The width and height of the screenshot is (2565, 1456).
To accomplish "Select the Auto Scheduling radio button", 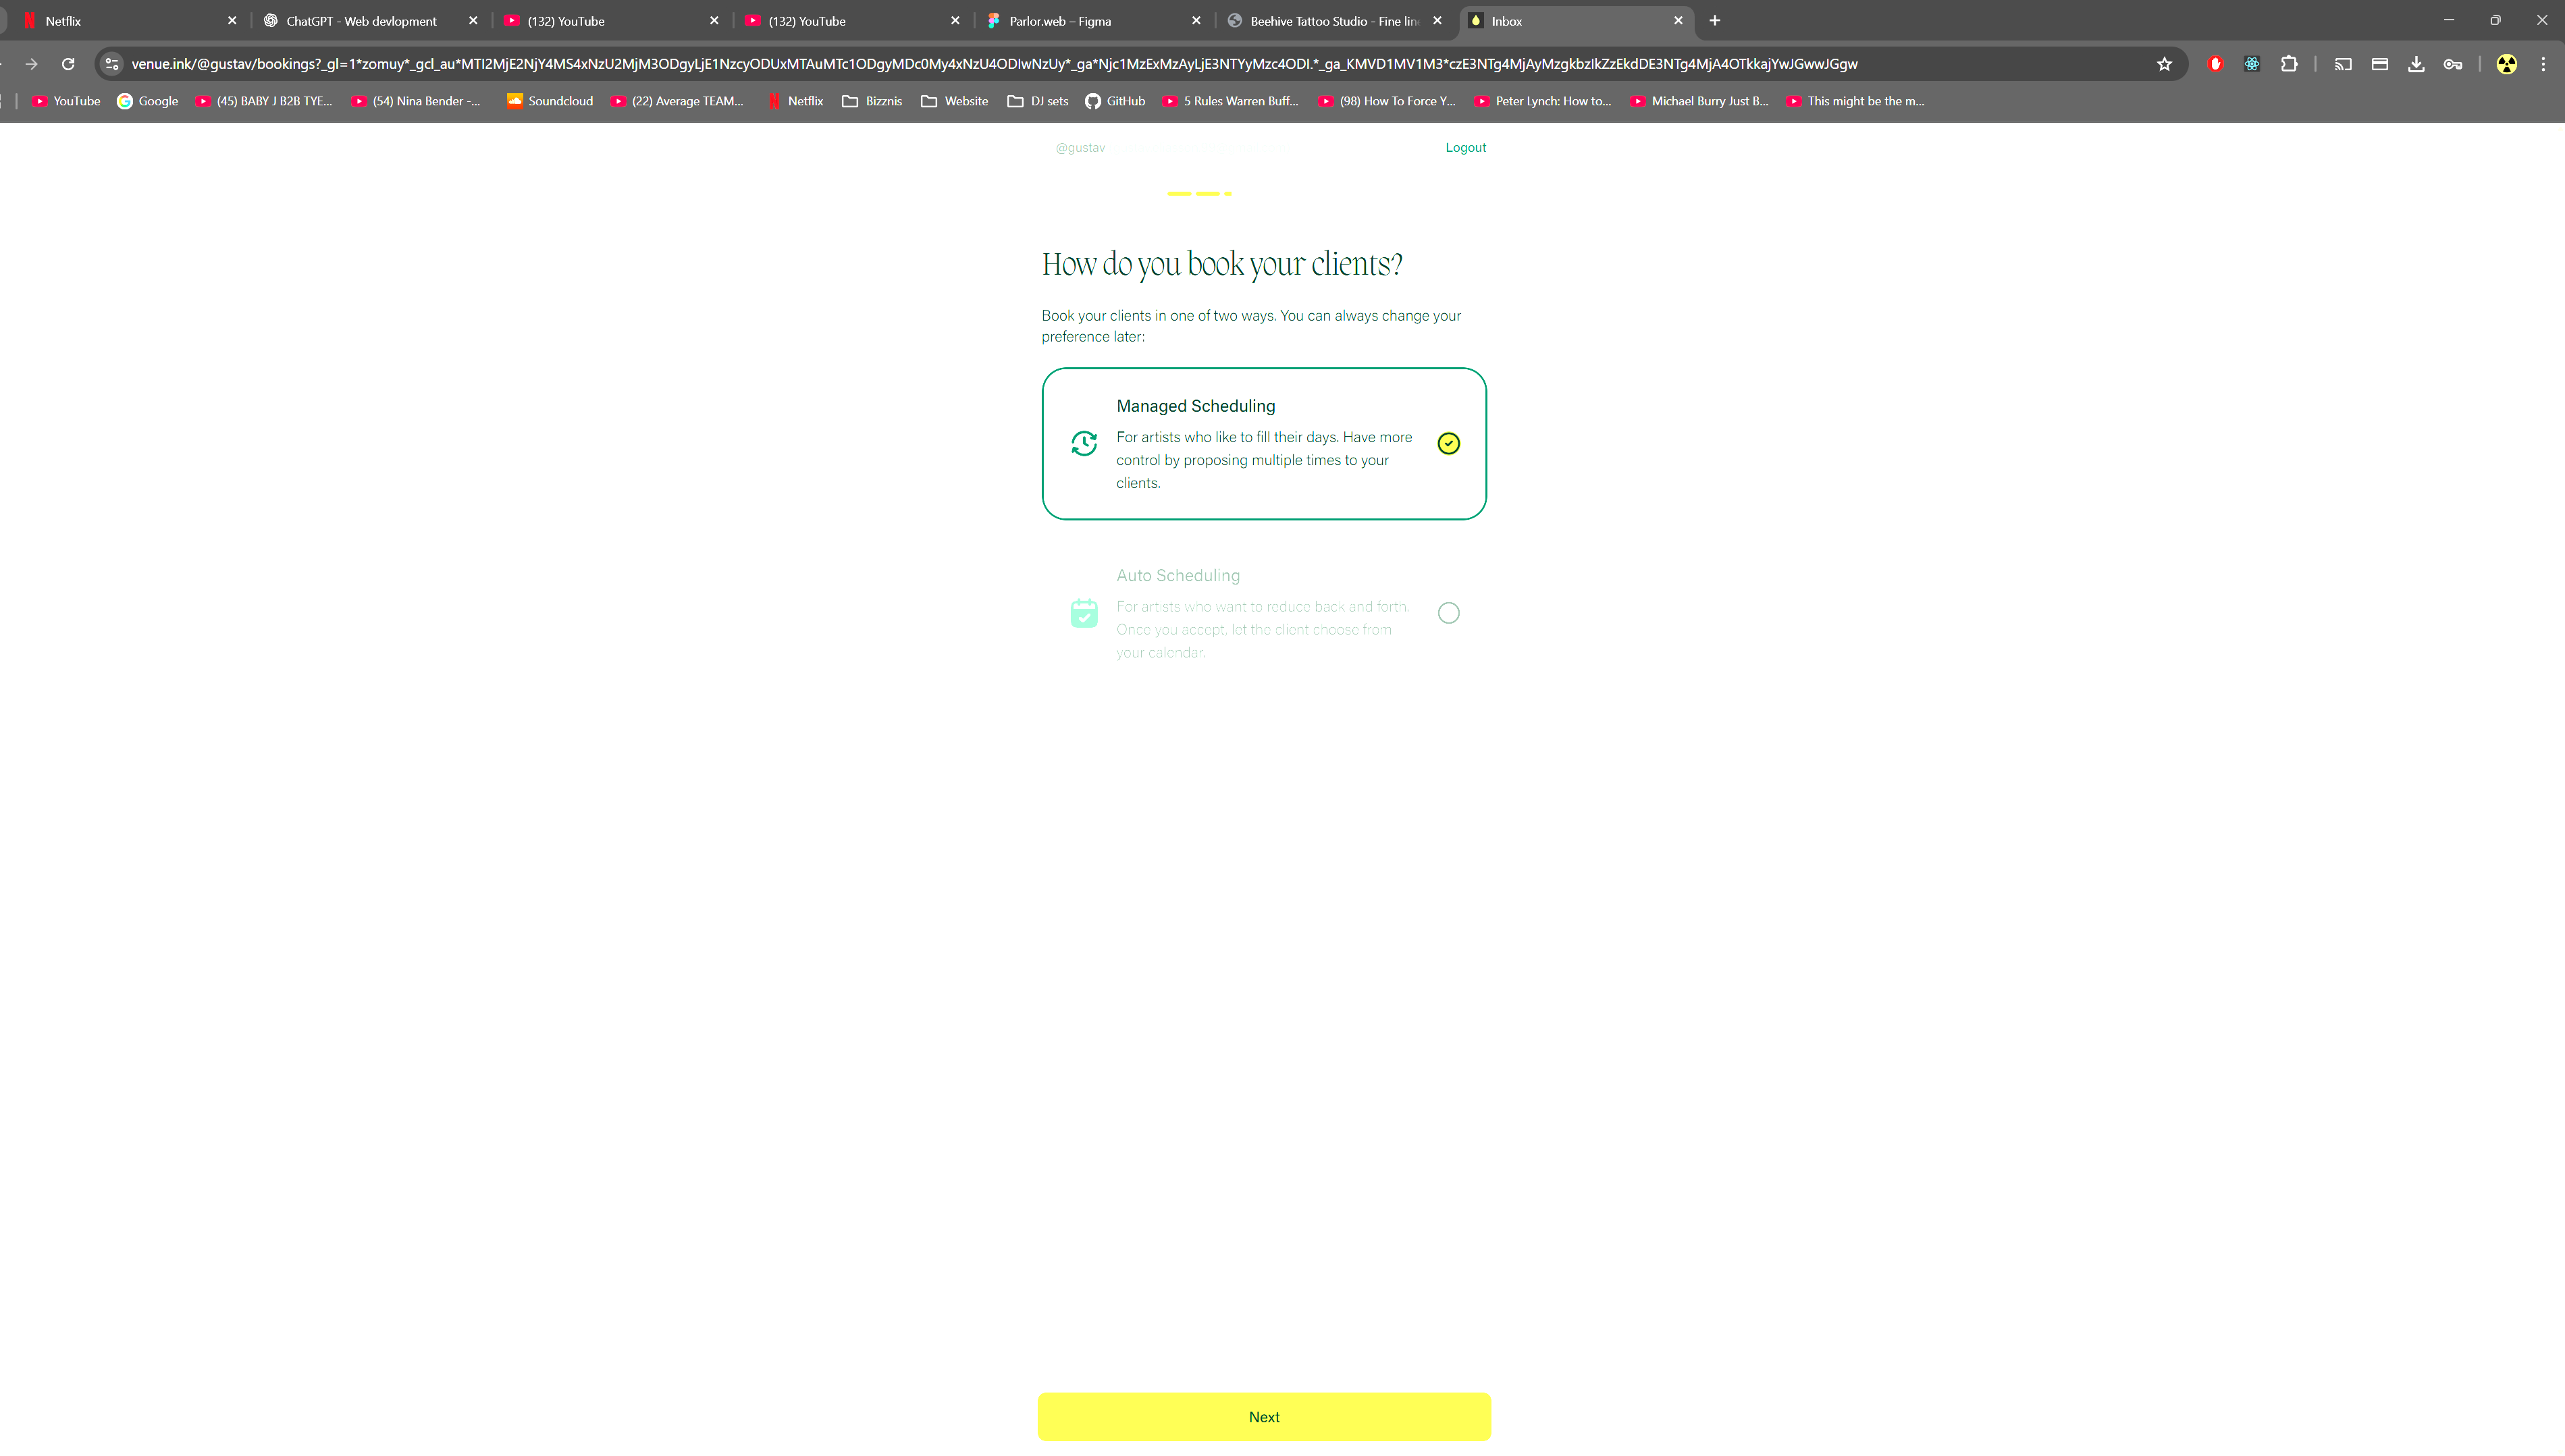I will (1448, 613).
